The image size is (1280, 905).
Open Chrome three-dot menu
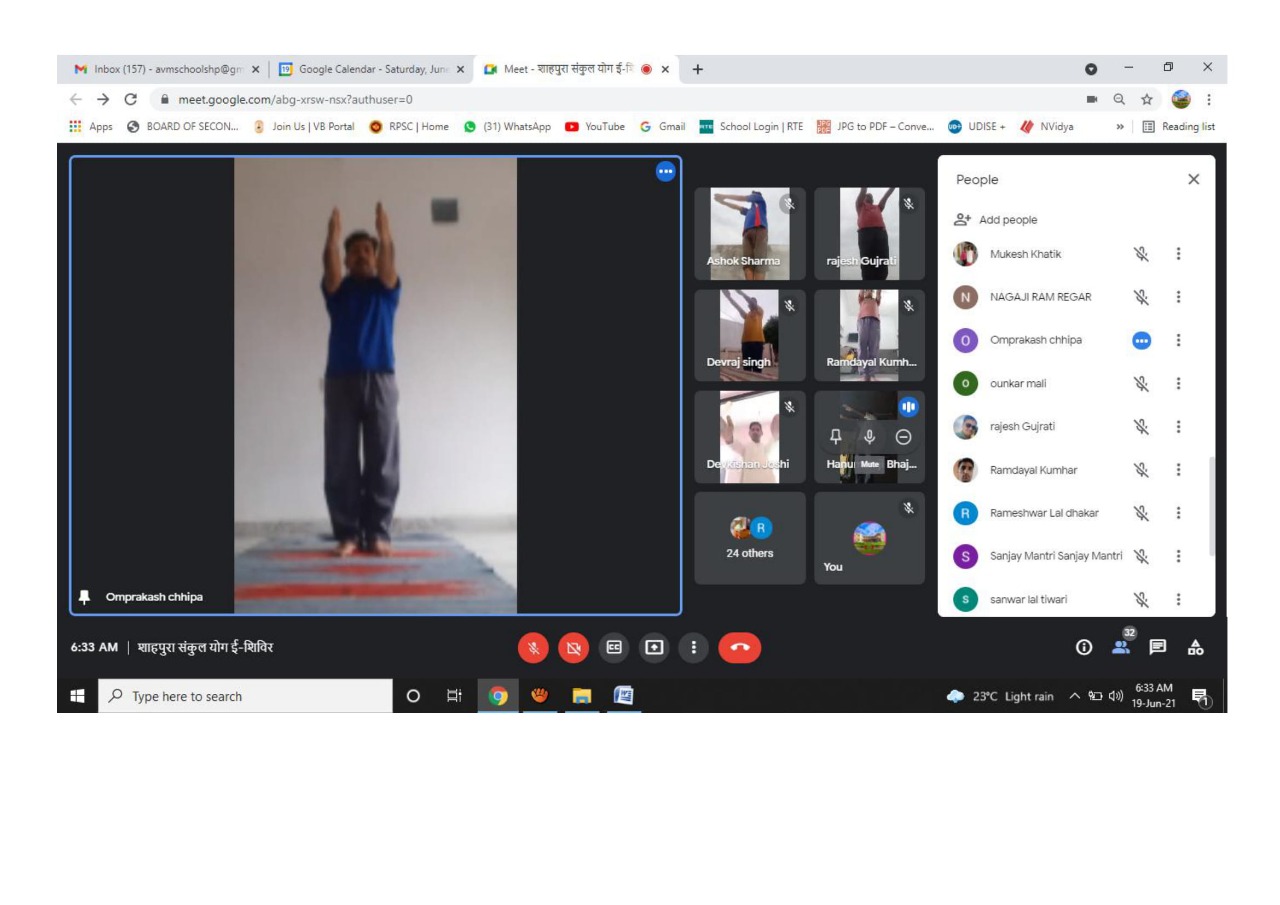pos(1209,99)
